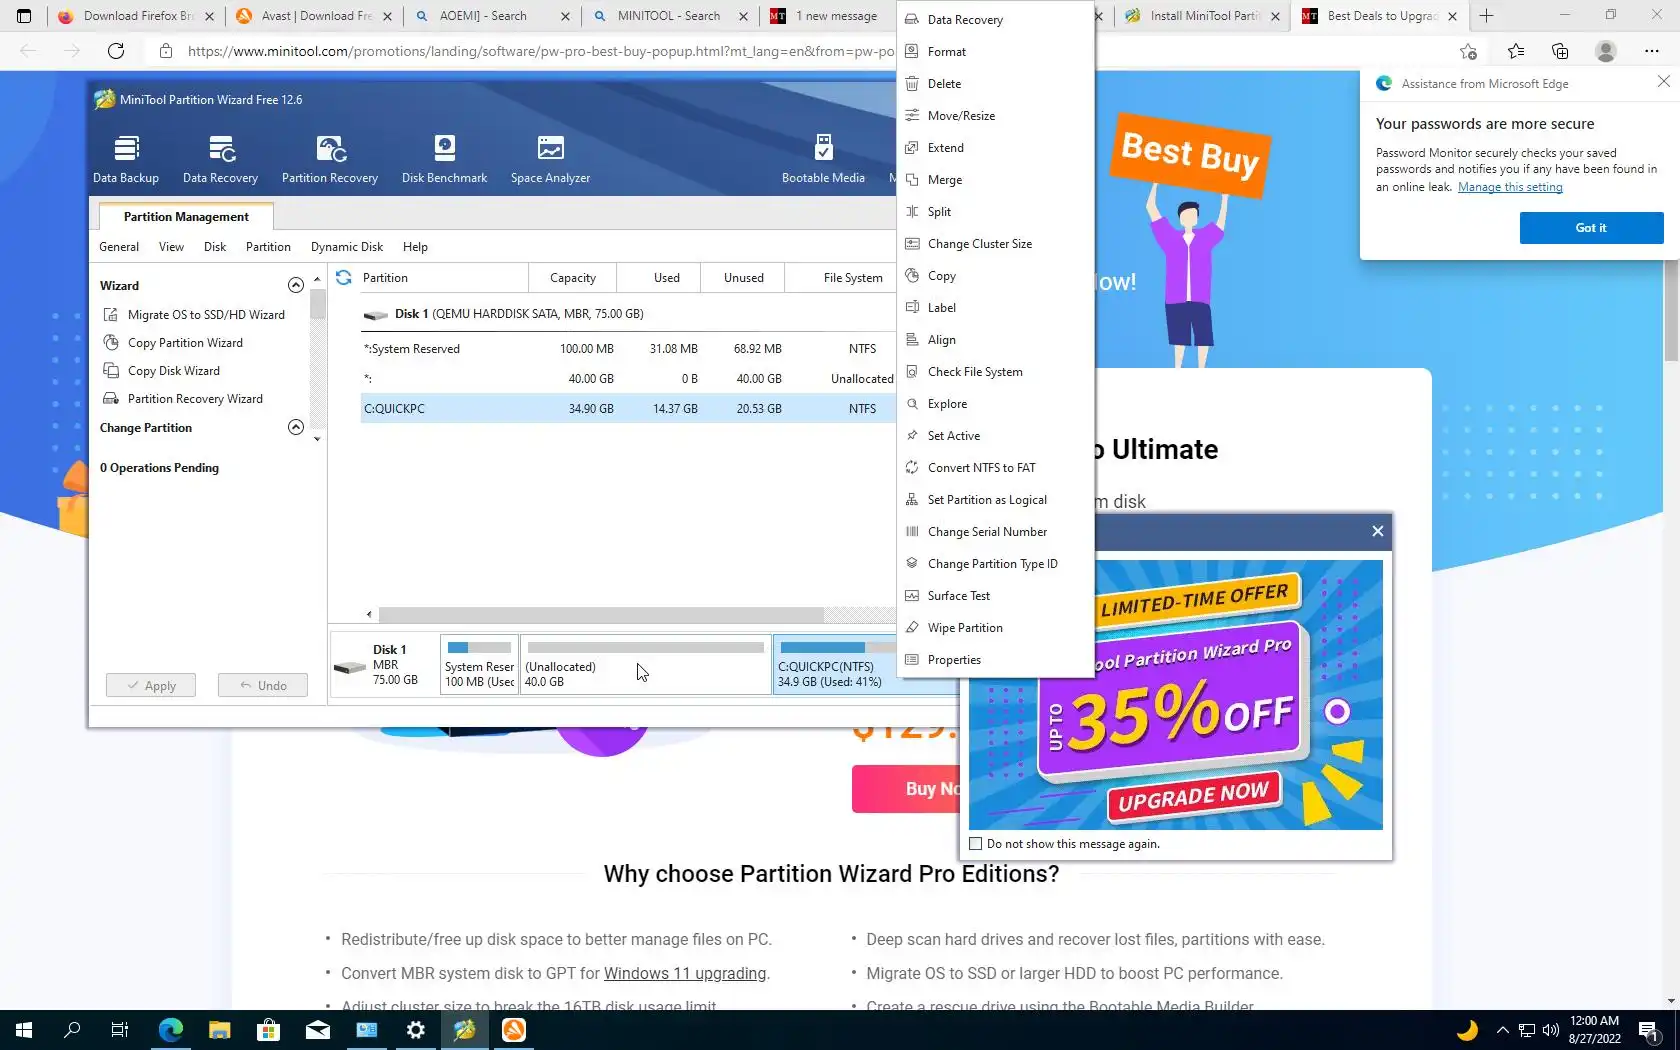
Task: Choose Format from context menu
Action: coord(996,52)
